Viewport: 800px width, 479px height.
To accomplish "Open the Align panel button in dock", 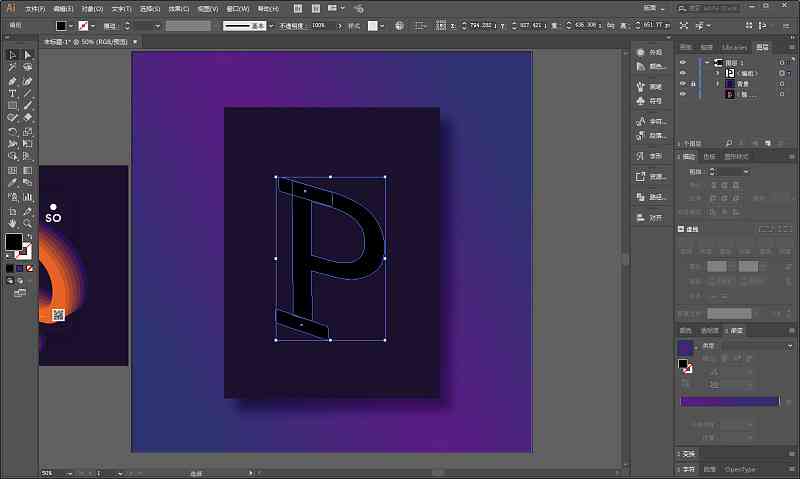I will (x=652, y=218).
